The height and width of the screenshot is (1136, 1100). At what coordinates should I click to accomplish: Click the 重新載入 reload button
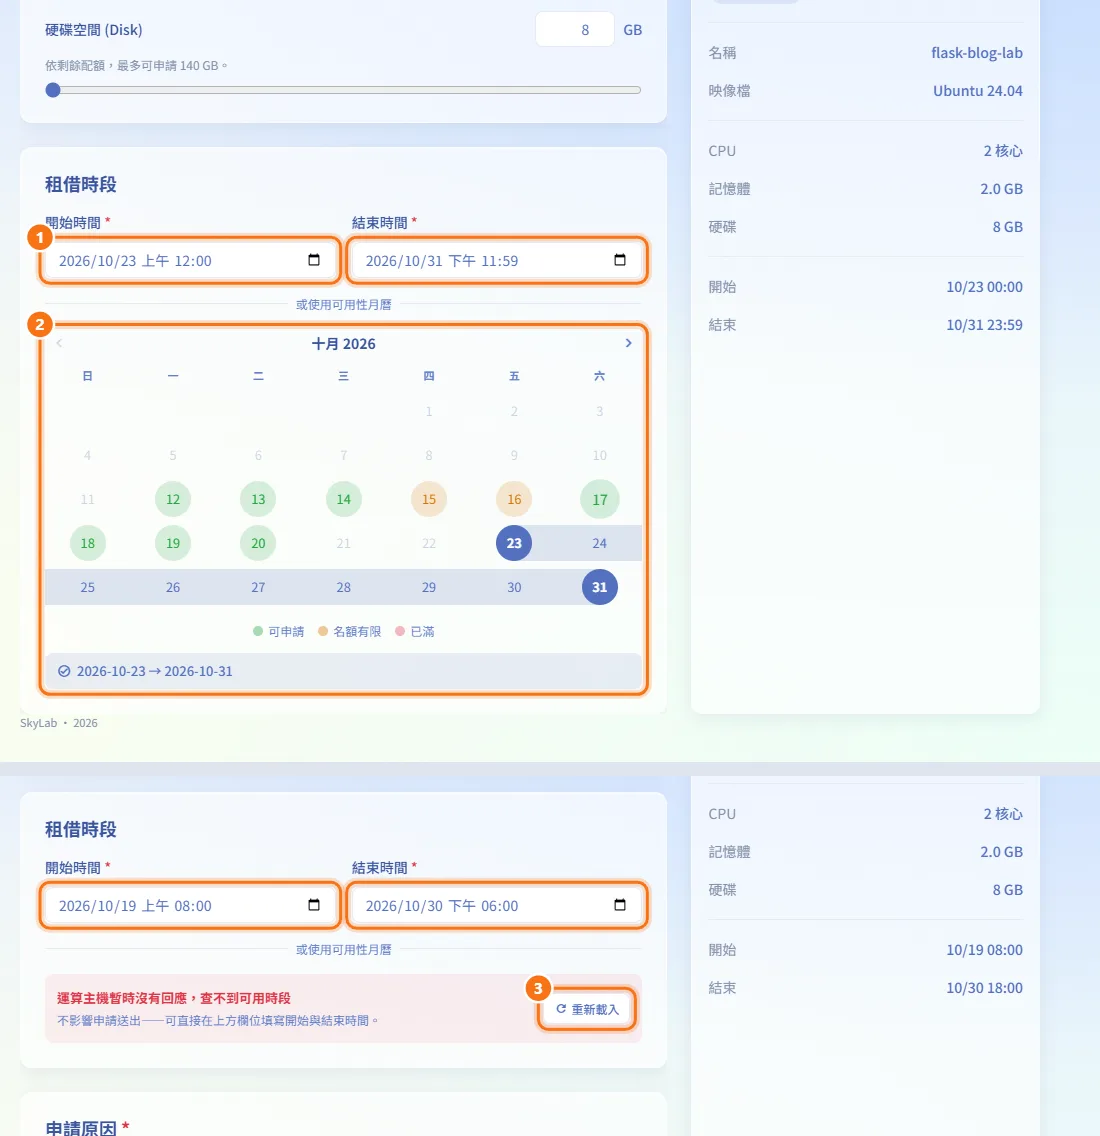pyautogui.click(x=587, y=1008)
